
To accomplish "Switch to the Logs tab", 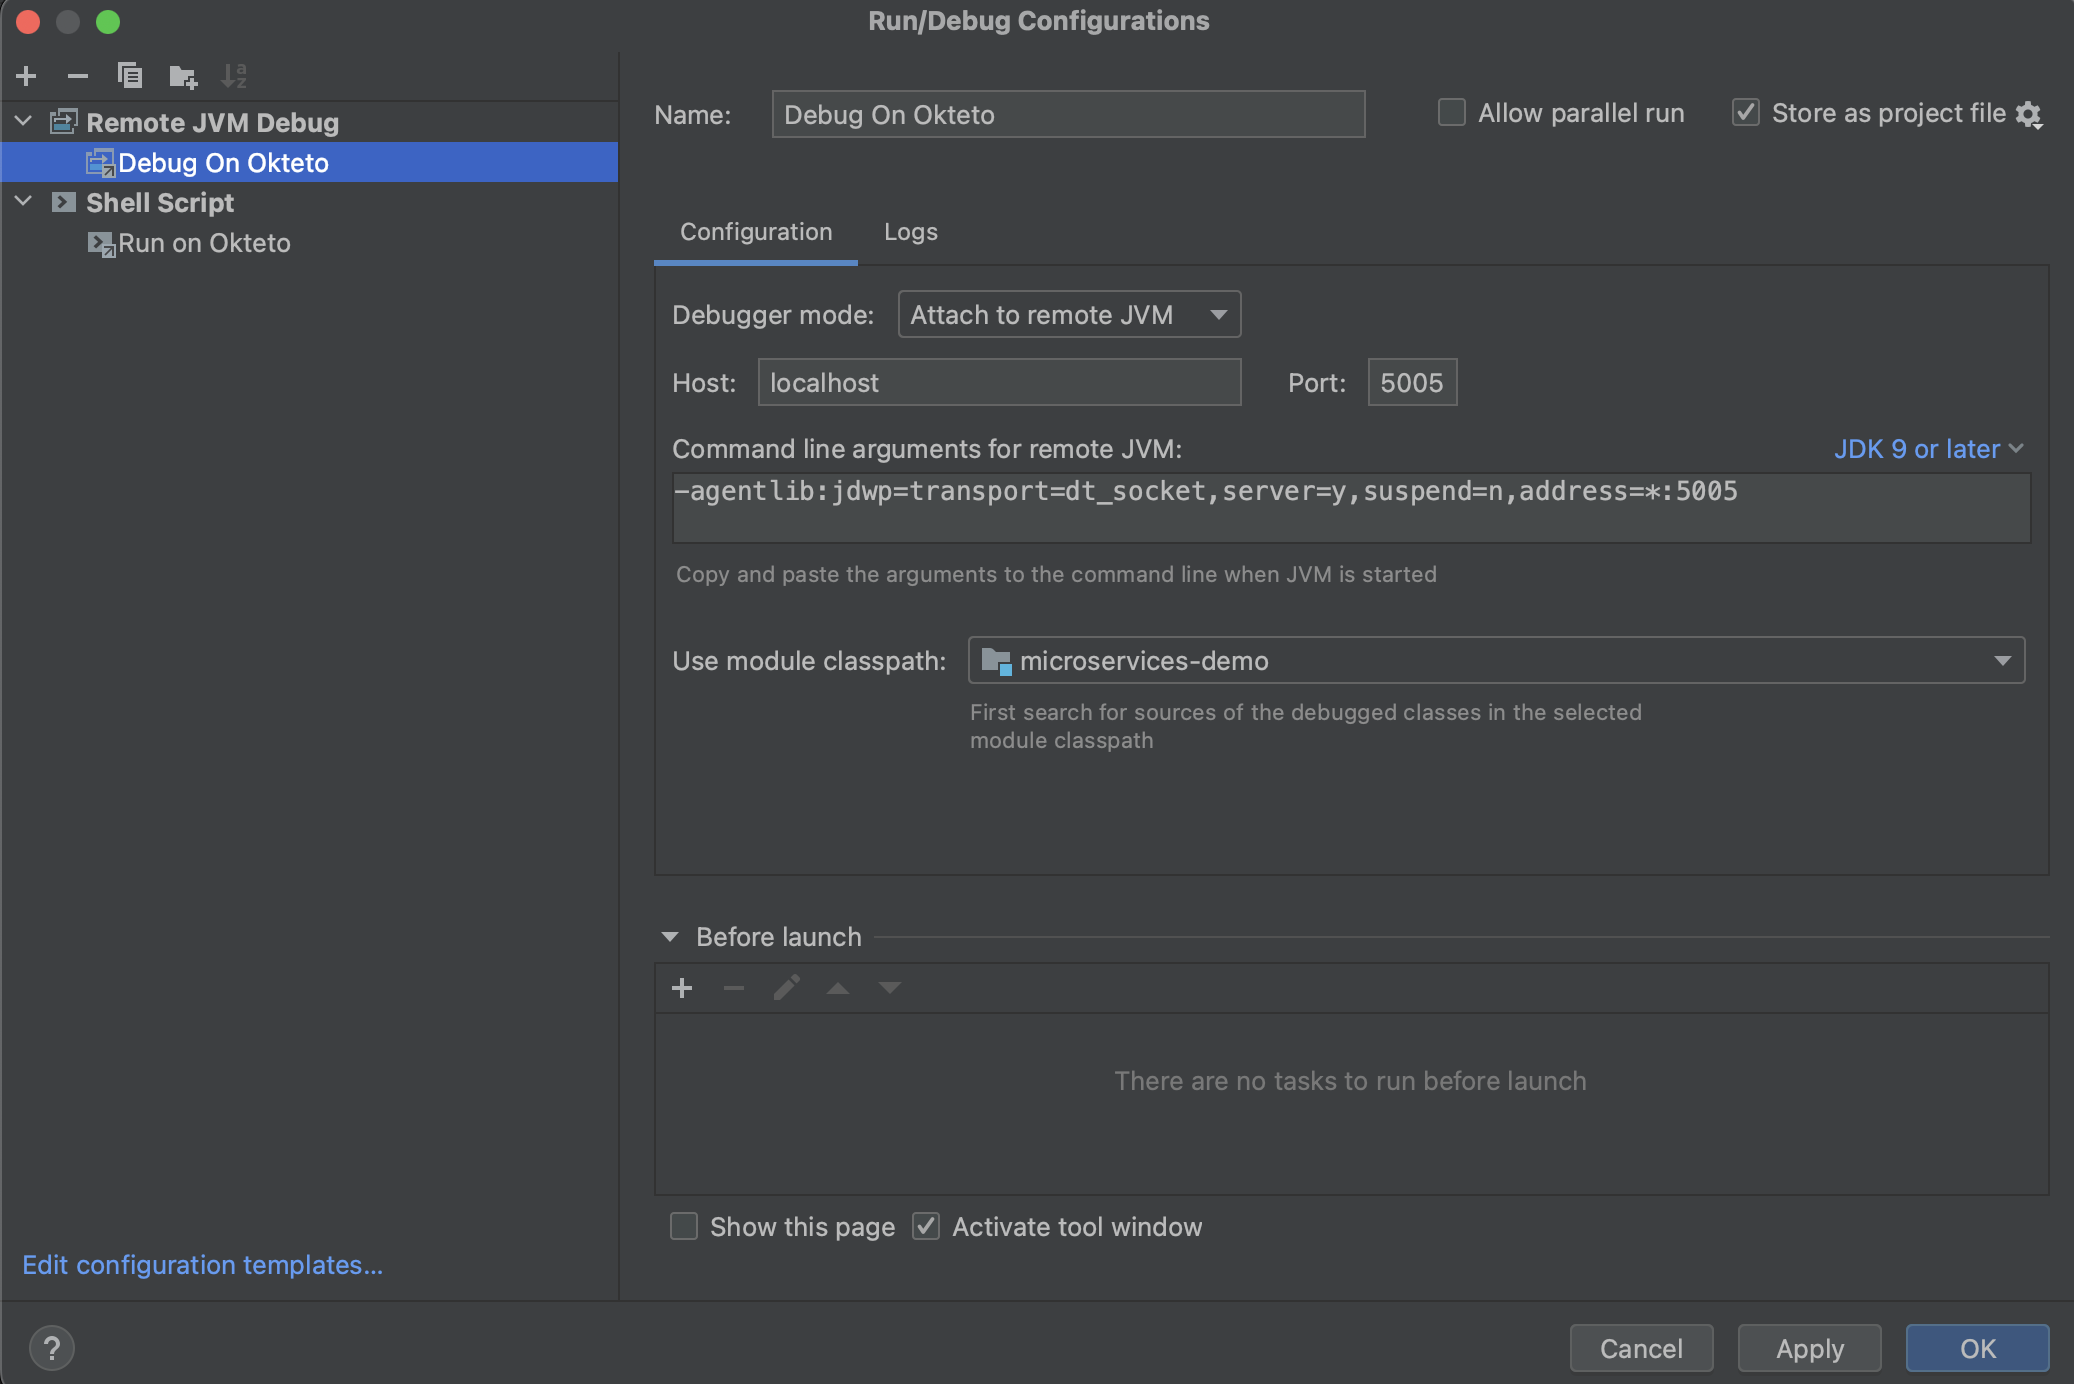I will click(x=910, y=232).
